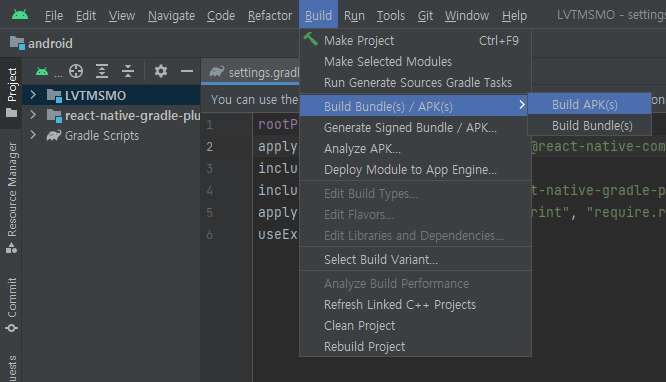The height and width of the screenshot is (382, 666).
Task: Open the Resource Manager side panel
Action: [12, 197]
